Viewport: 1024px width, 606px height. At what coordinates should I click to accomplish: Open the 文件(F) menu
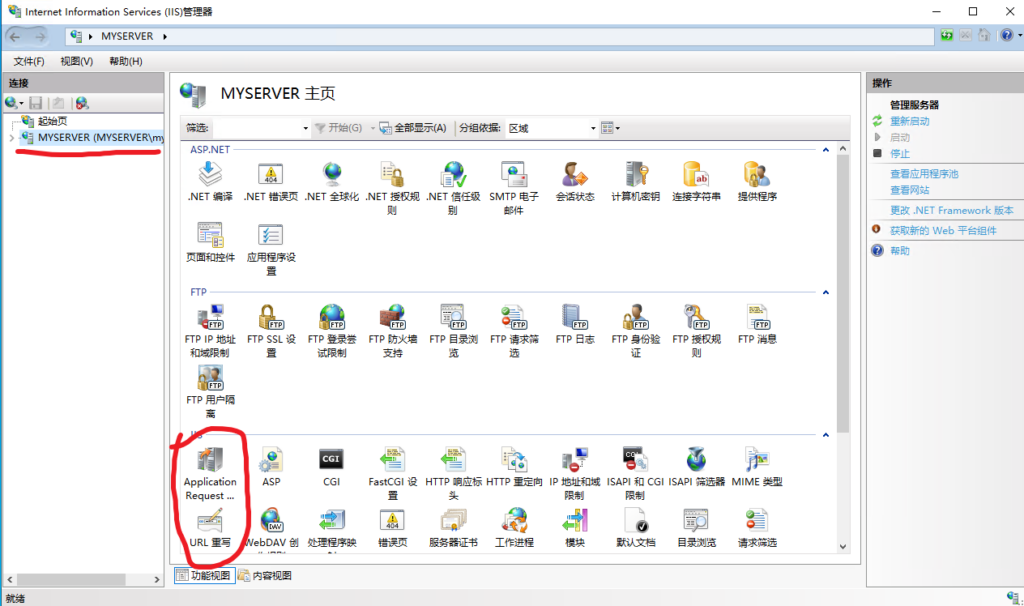(x=29, y=61)
